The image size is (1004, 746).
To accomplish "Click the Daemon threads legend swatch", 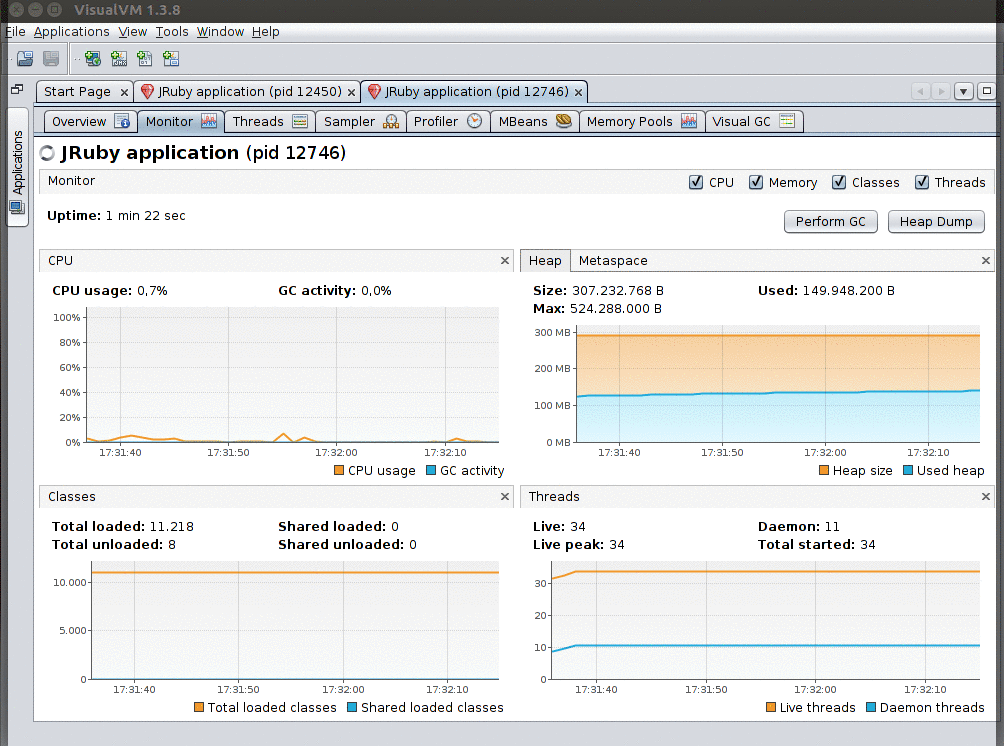I will point(871,708).
